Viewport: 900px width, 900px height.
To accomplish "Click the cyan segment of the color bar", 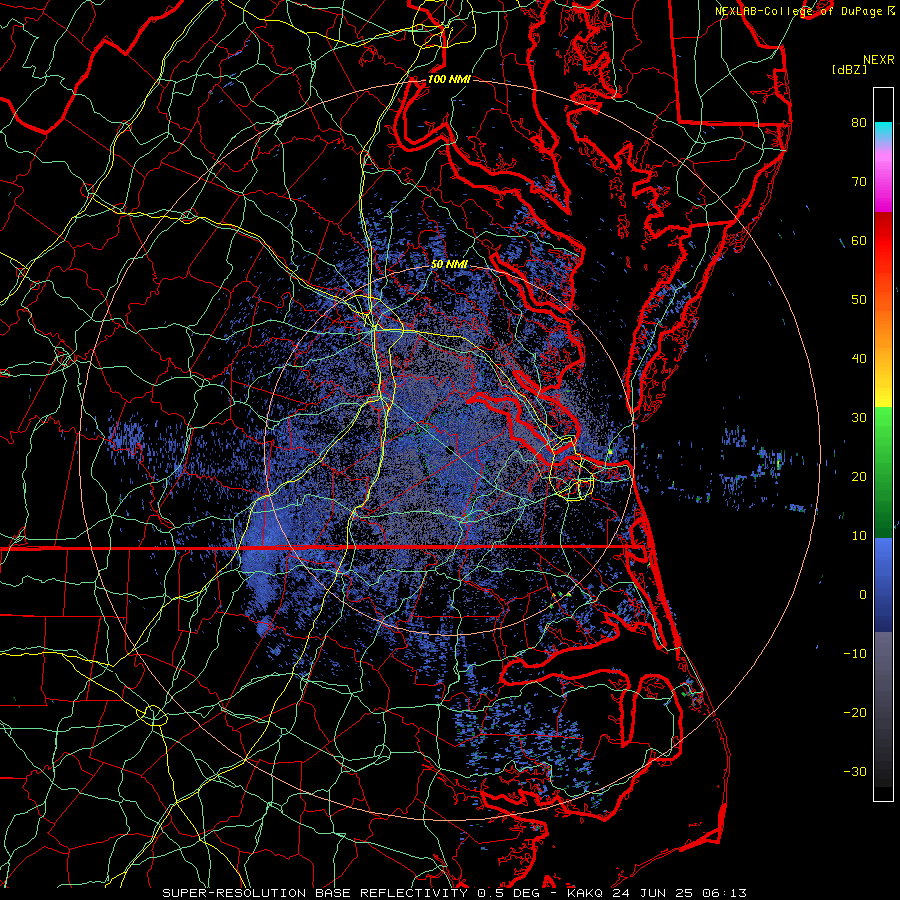I will tap(883, 130).
